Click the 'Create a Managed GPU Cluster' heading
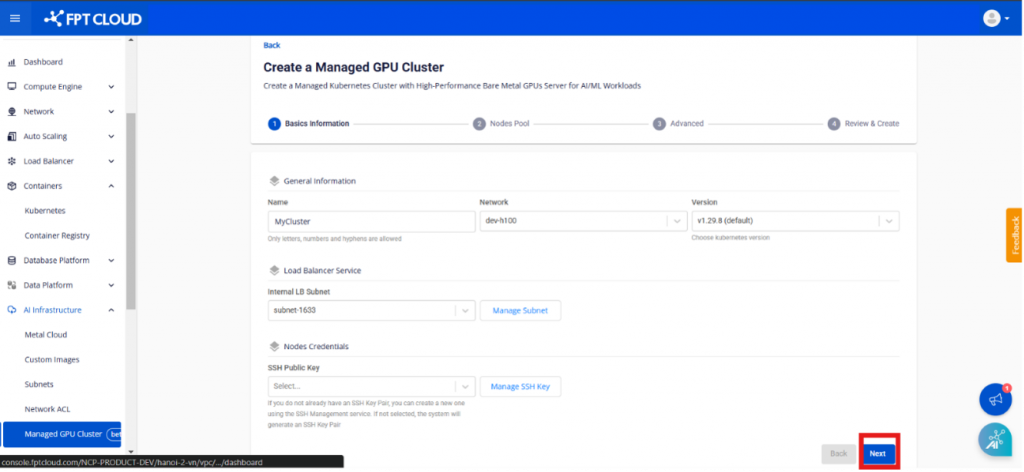The width and height of the screenshot is (1024, 472). tap(353, 67)
